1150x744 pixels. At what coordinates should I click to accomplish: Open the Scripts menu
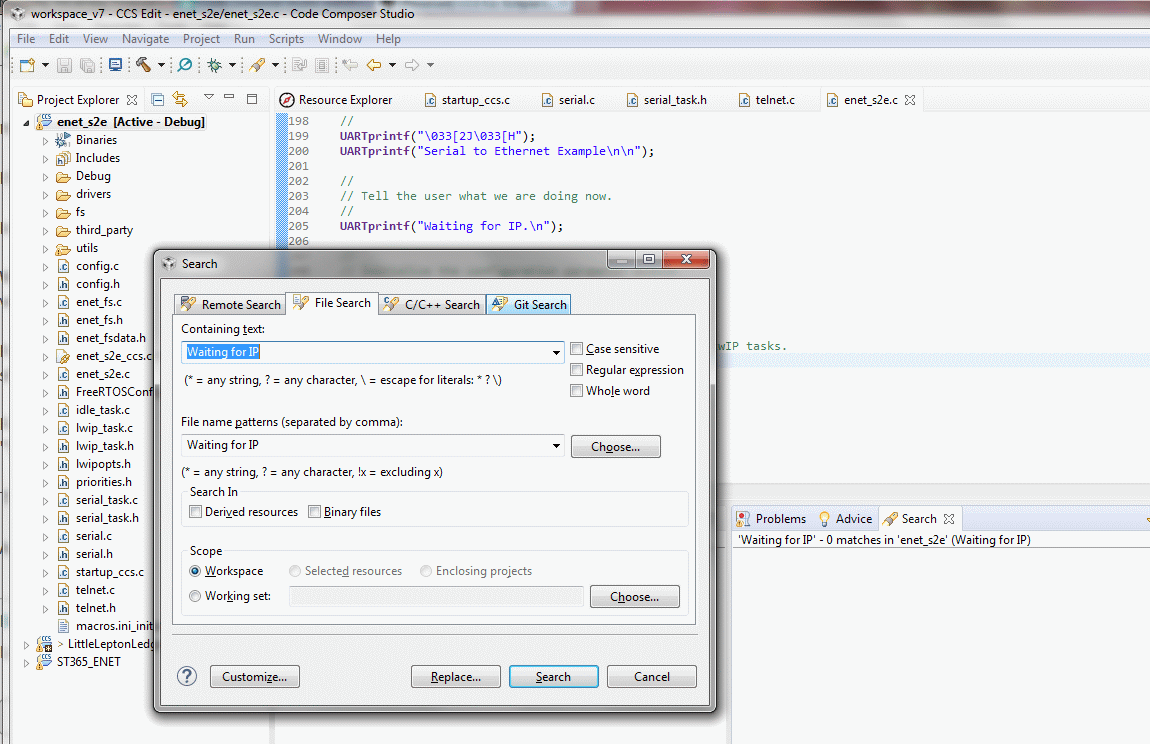[x=286, y=39]
